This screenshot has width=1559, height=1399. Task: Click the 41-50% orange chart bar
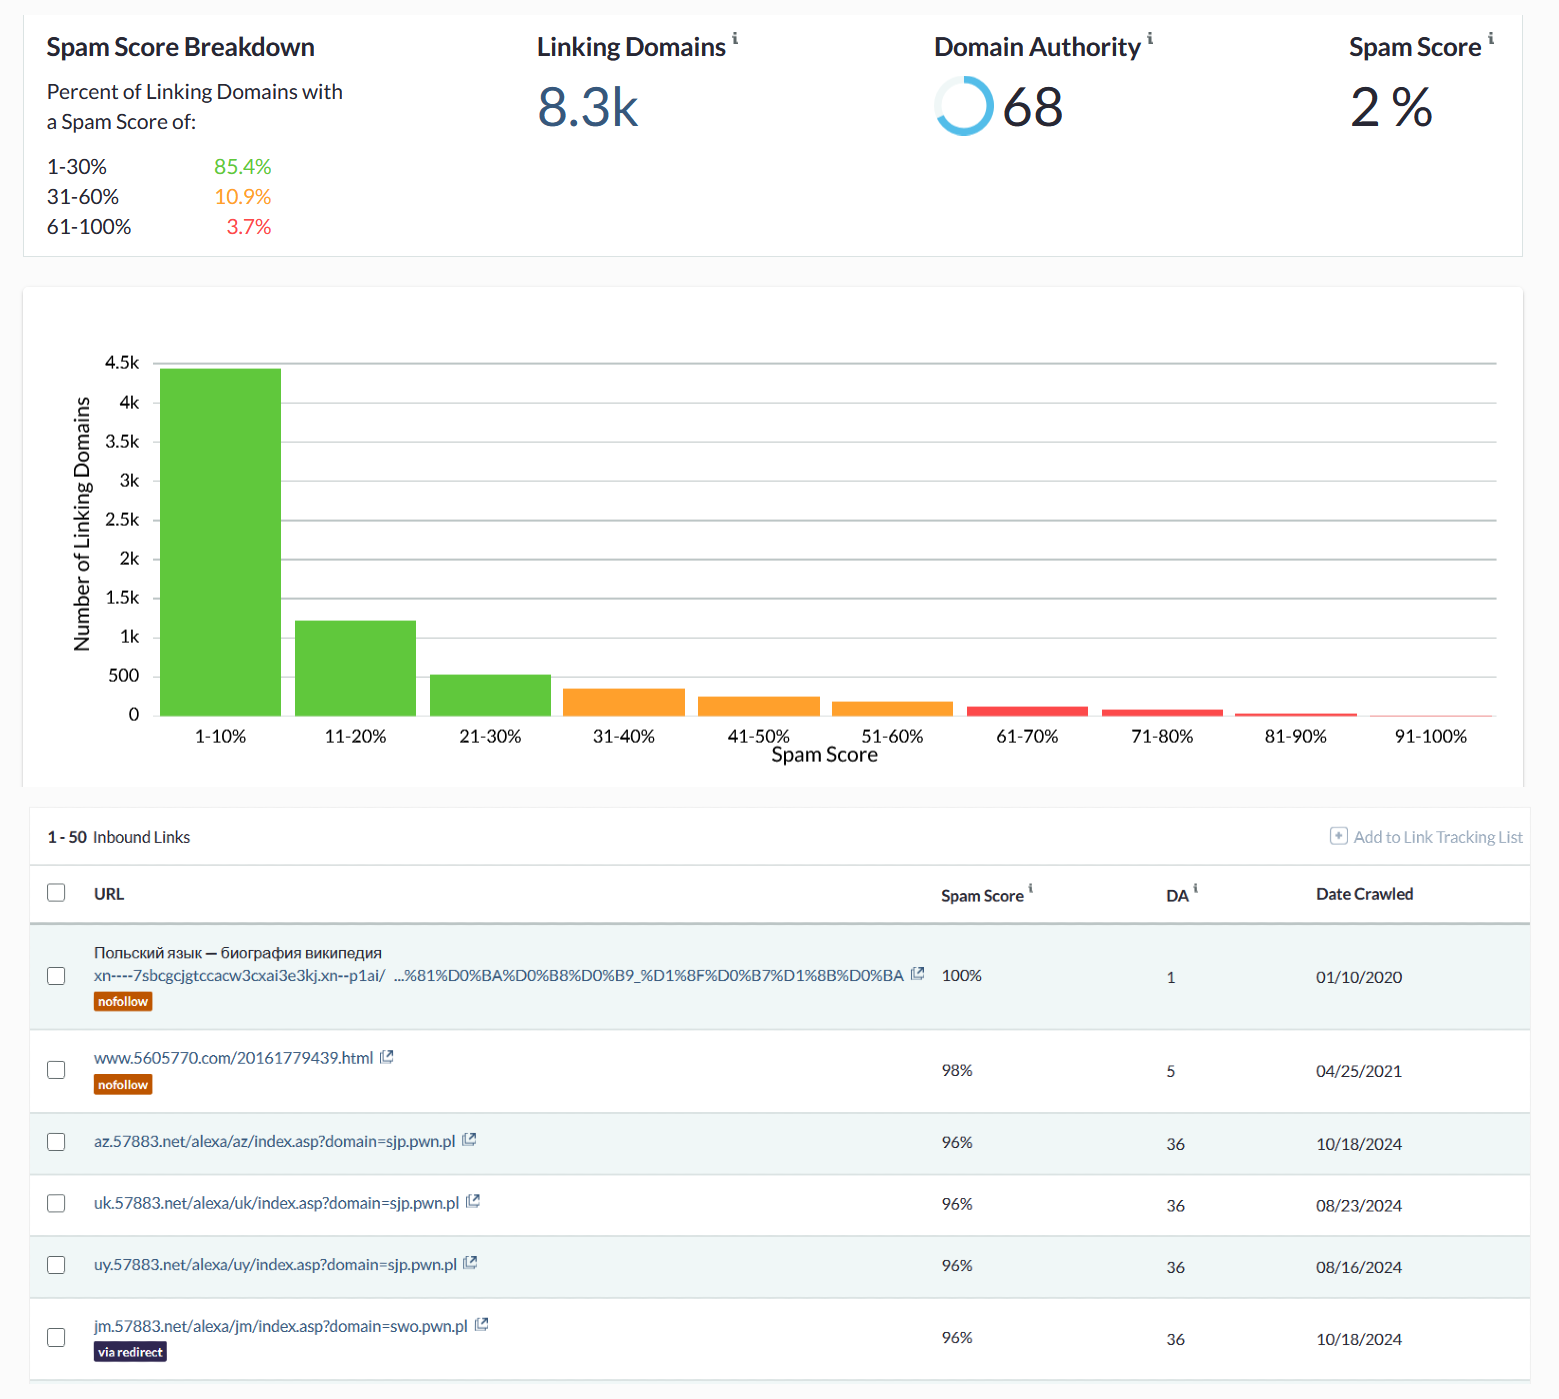pyautogui.click(x=759, y=706)
